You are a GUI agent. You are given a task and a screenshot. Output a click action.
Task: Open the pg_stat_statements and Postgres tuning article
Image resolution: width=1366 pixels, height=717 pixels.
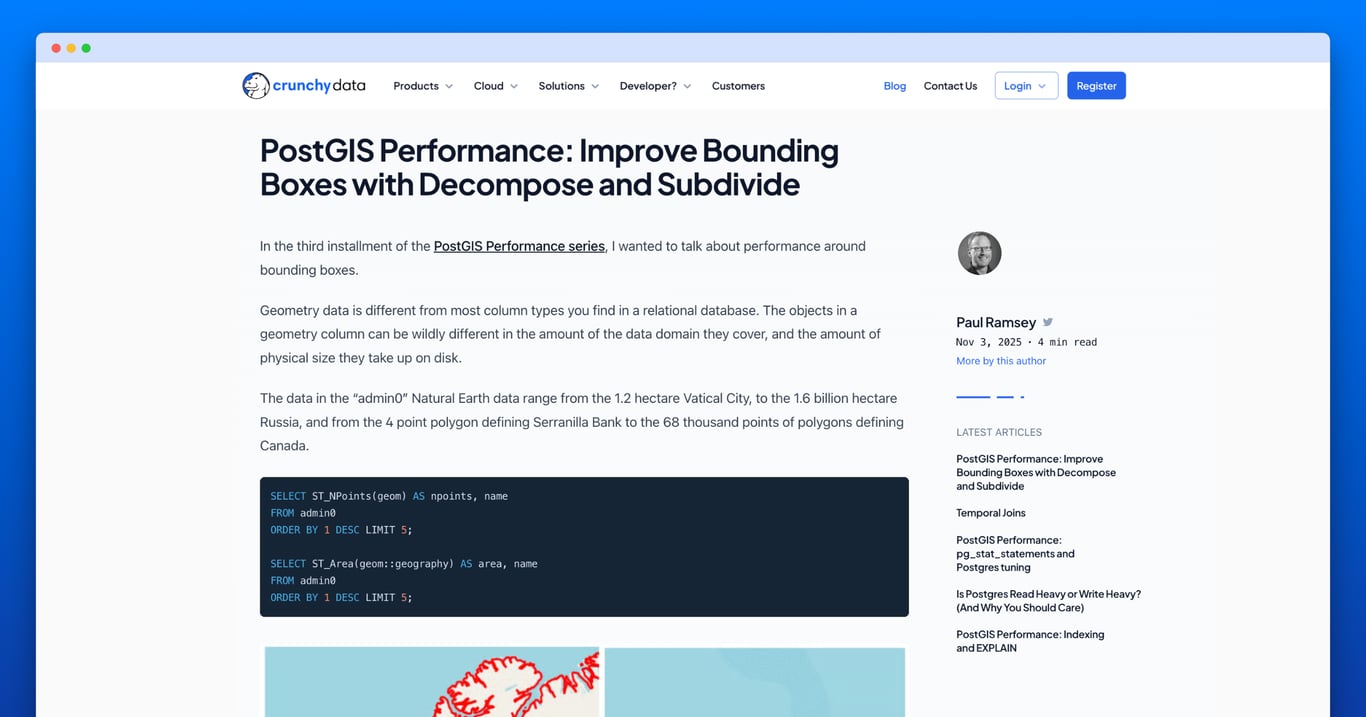pos(1015,553)
